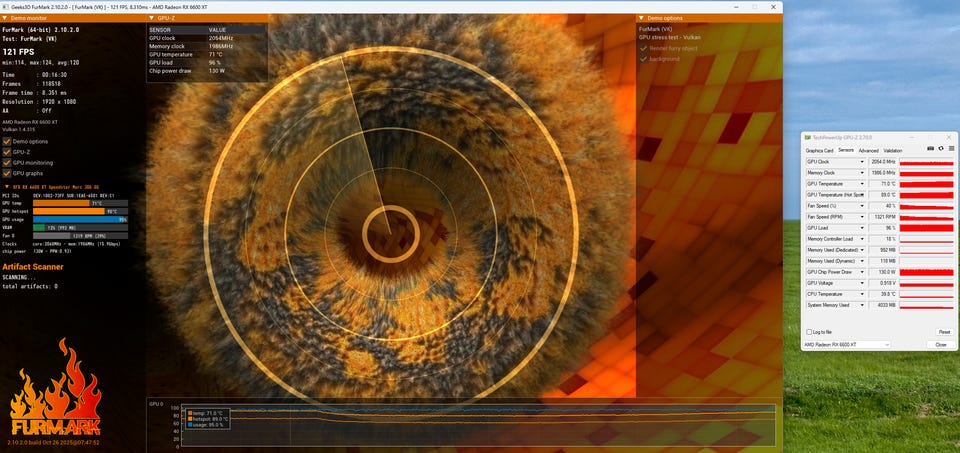Close the GPU-Z window with X
960x453 pixels.
click(x=951, y=138)
